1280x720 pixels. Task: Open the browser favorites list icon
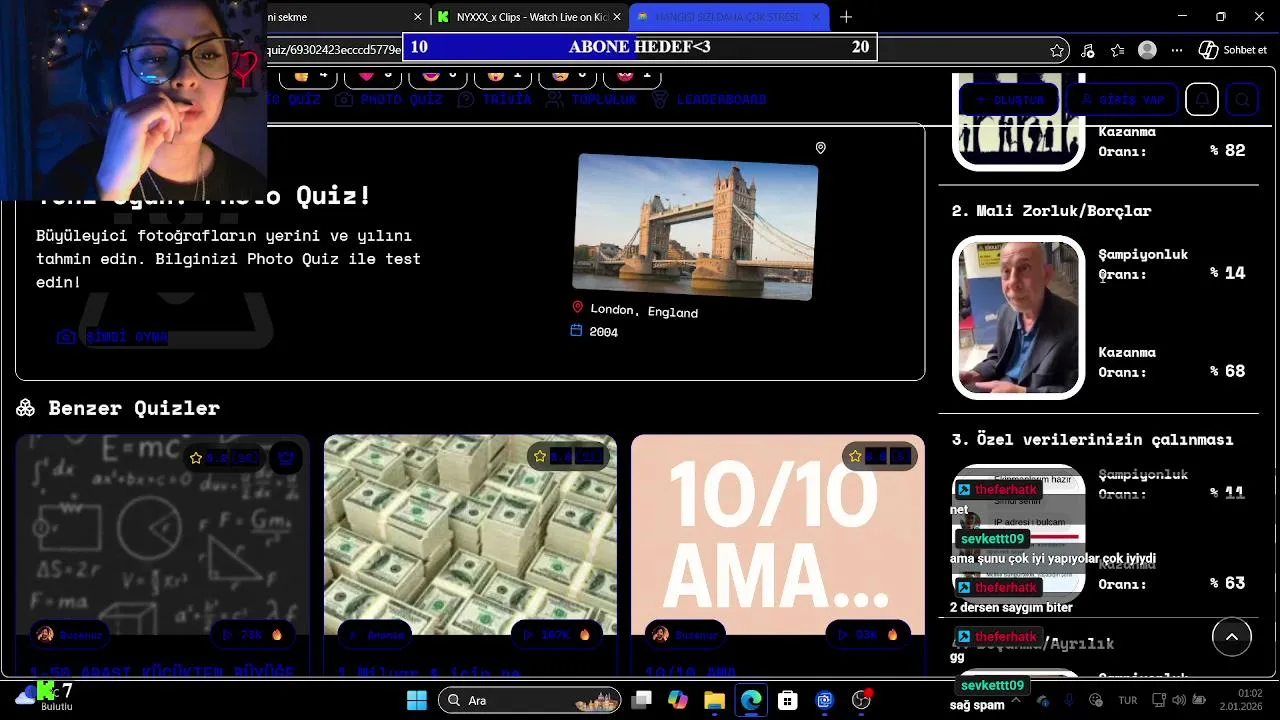click(1118, 50)
